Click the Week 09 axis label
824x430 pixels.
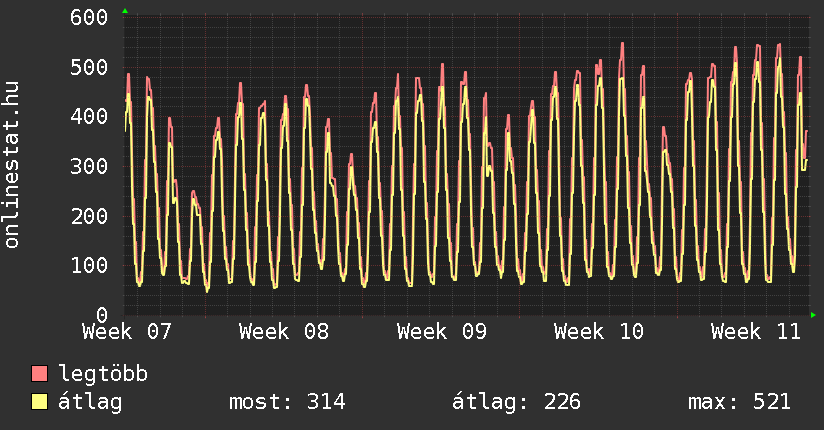click(x=442, y=331)
